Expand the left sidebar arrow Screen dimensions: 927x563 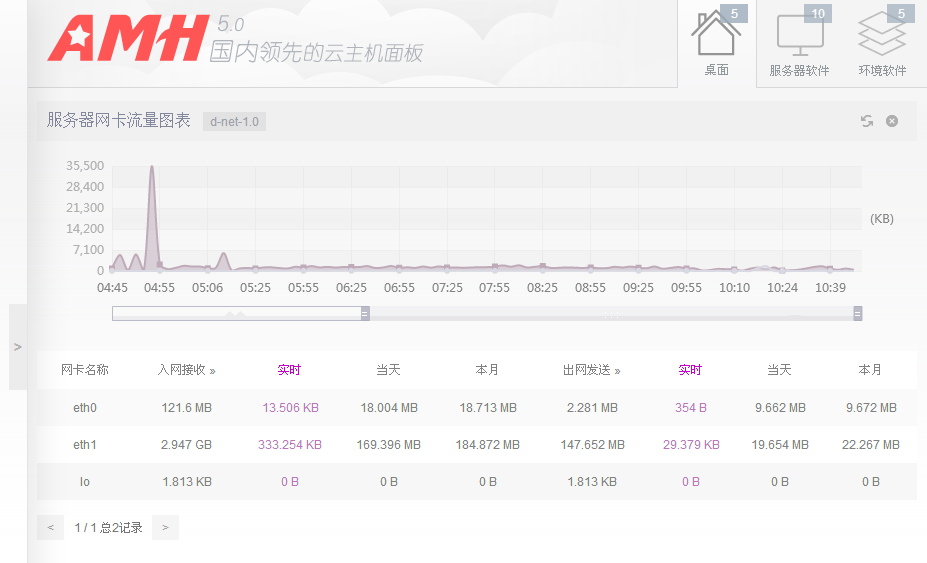[18, 347]
